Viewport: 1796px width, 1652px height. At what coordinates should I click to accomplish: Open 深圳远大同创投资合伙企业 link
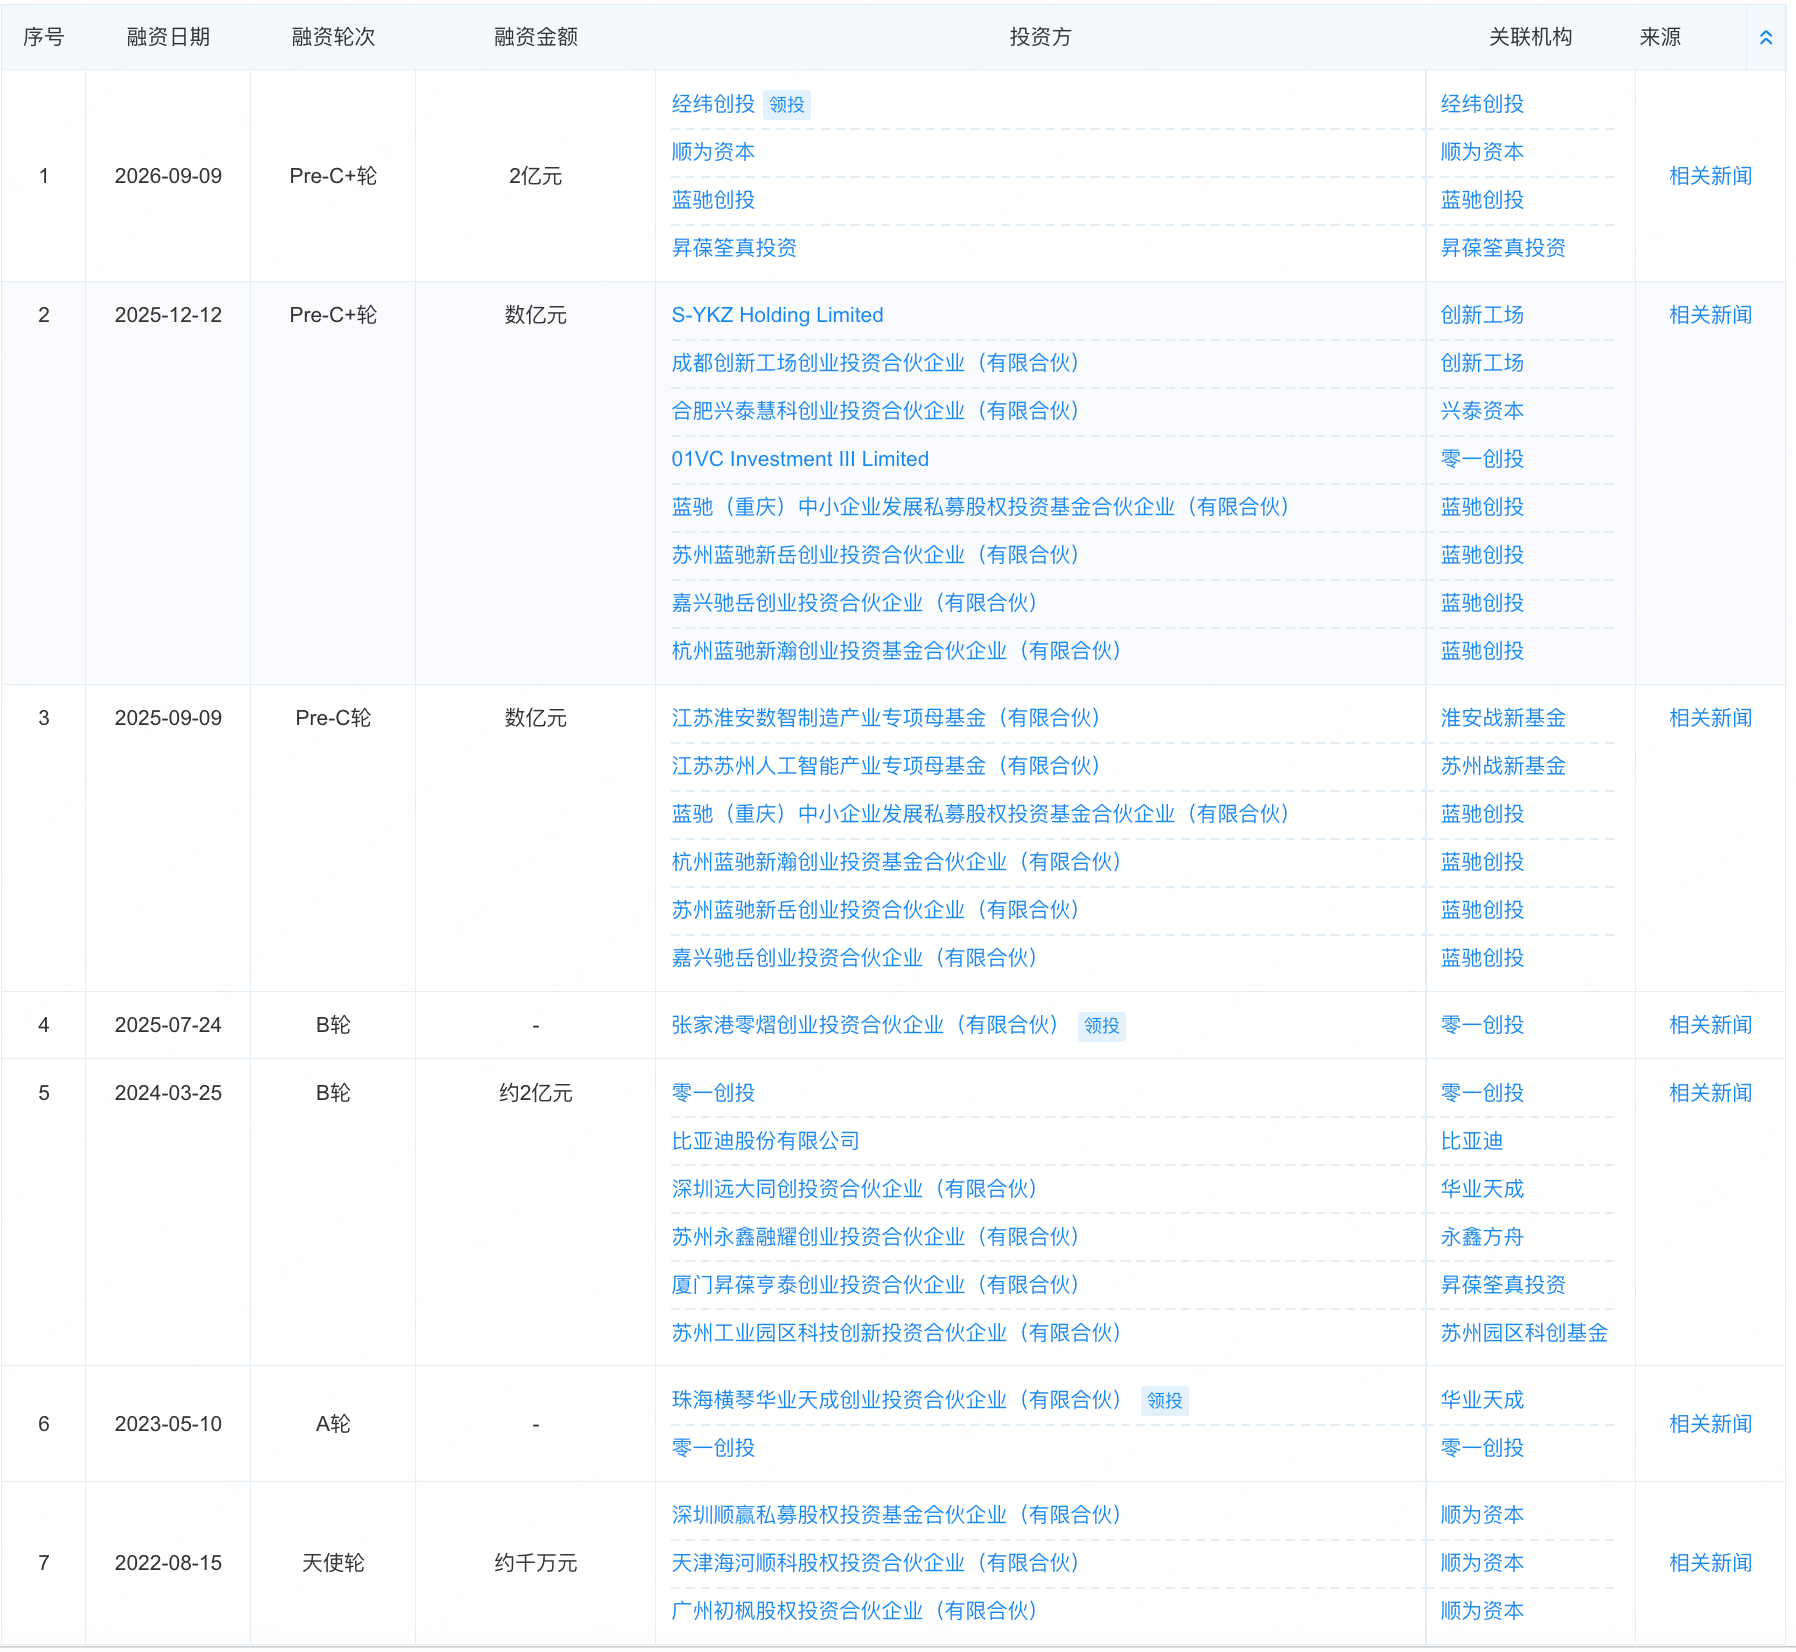pos(855,1189)
